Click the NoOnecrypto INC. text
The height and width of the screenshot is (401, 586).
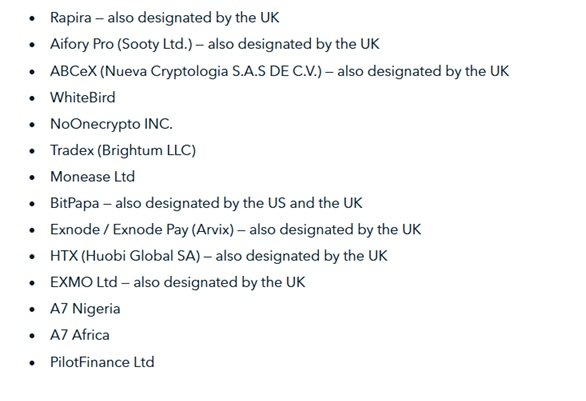(111, 124)
